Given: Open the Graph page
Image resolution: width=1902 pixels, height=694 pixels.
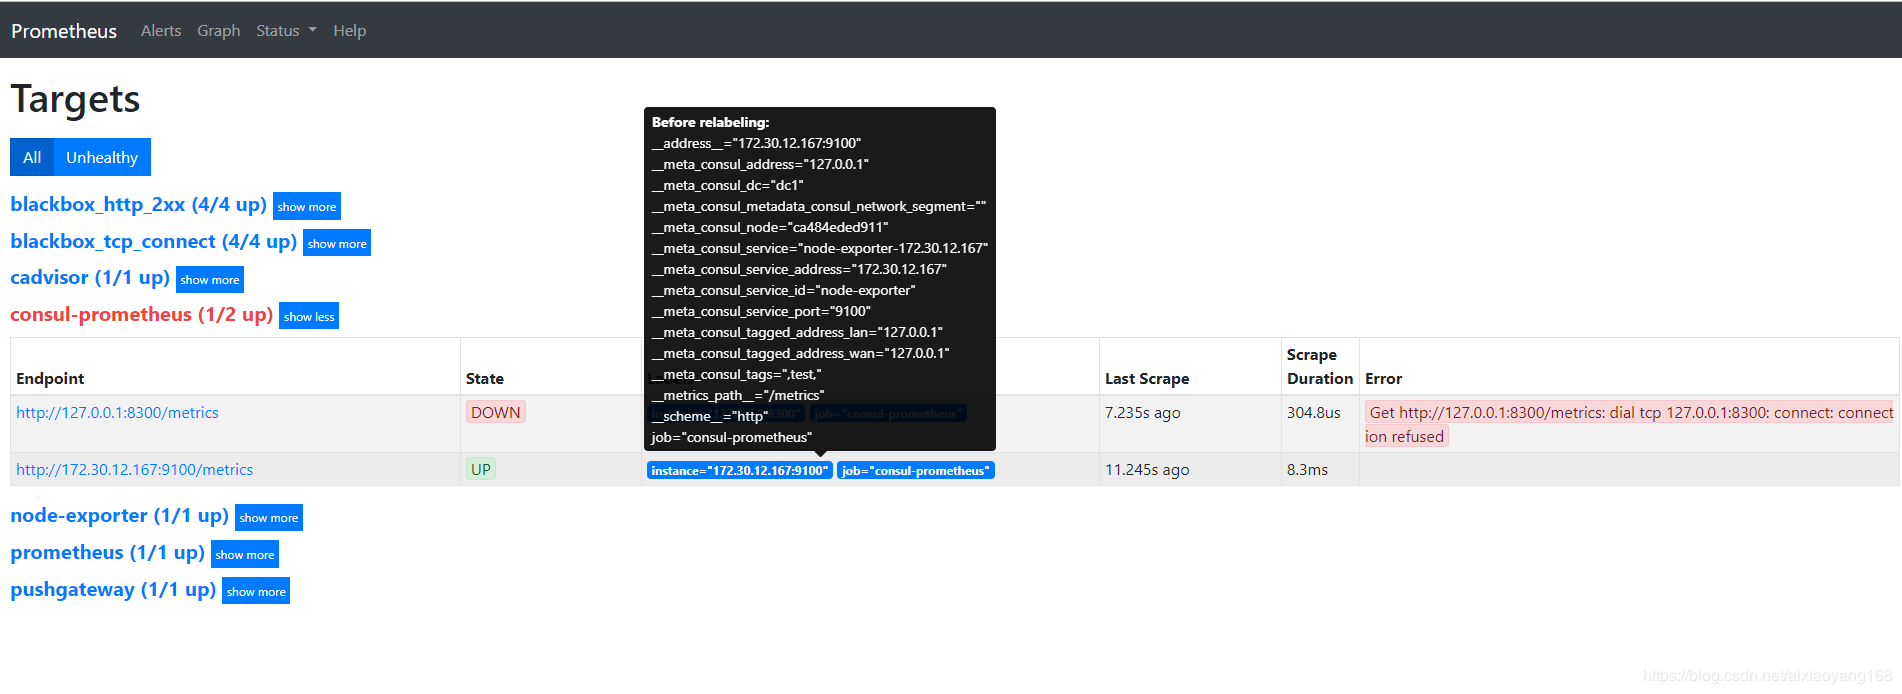Looking at the screenshot, I should [x=218, y=31].
